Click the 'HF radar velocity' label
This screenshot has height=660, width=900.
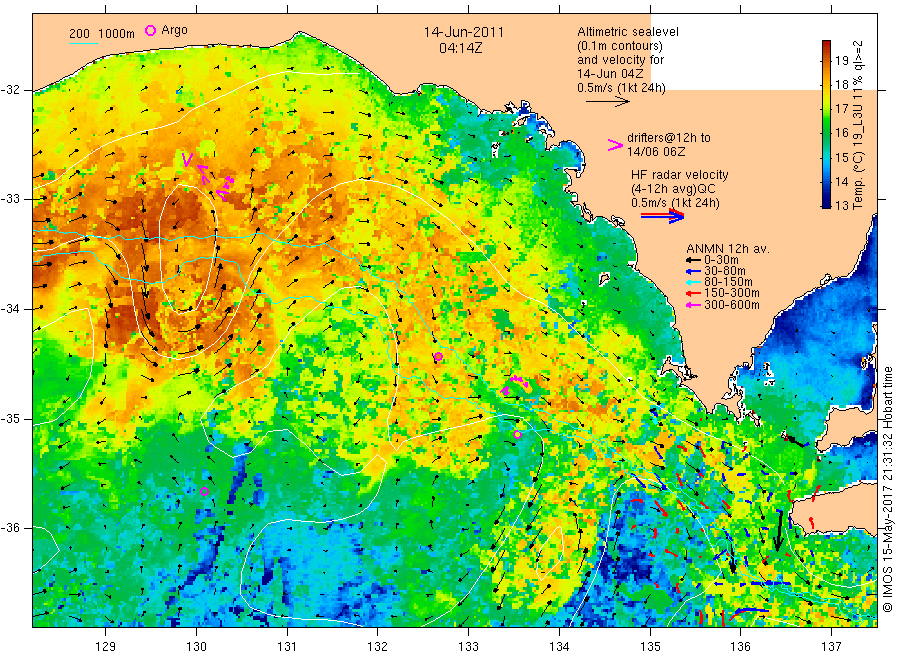point(680,174)
